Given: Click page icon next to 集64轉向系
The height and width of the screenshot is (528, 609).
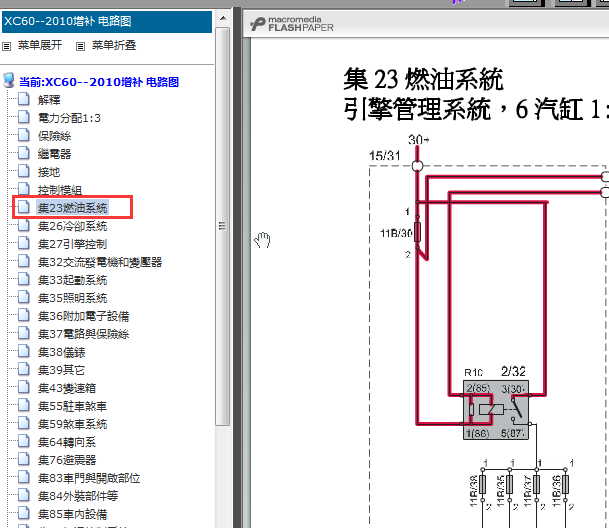Looking at the screenshot, I should (x=24, y=441).
